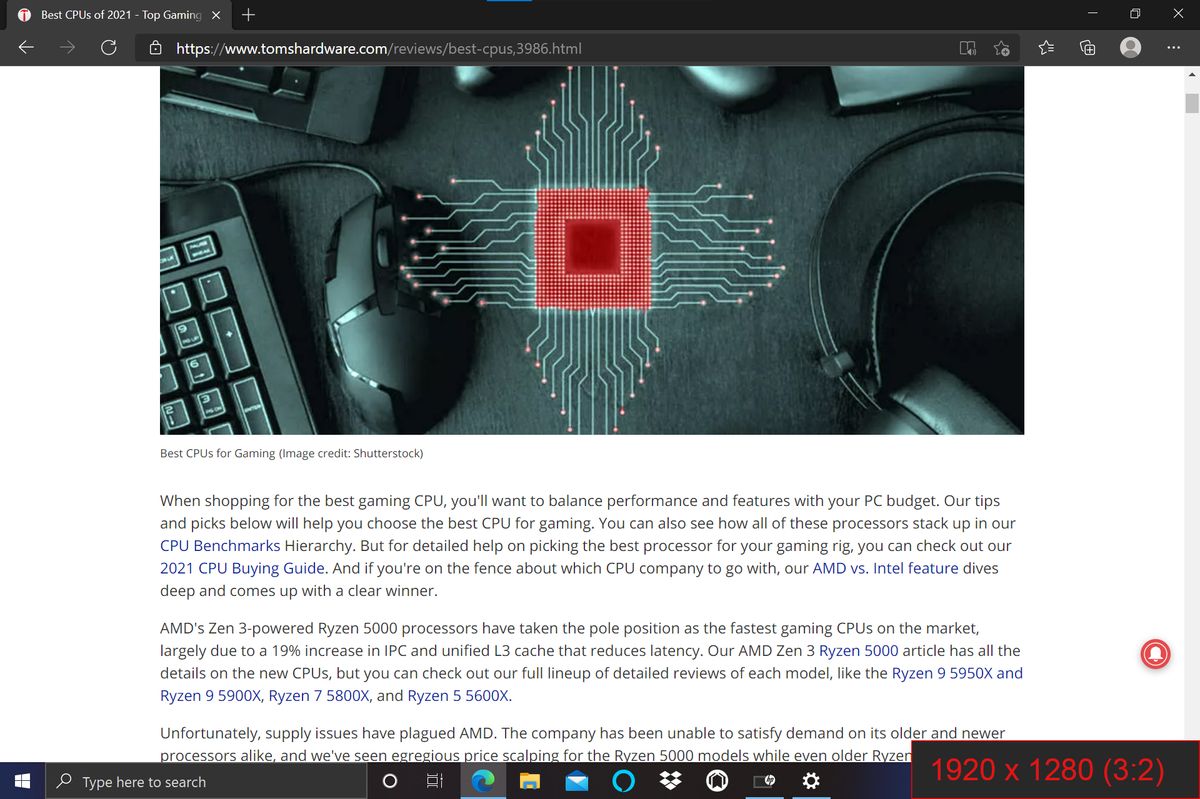
Task: Open the Ryzen 7 5800X review link
Action: (x=320, y=695)
